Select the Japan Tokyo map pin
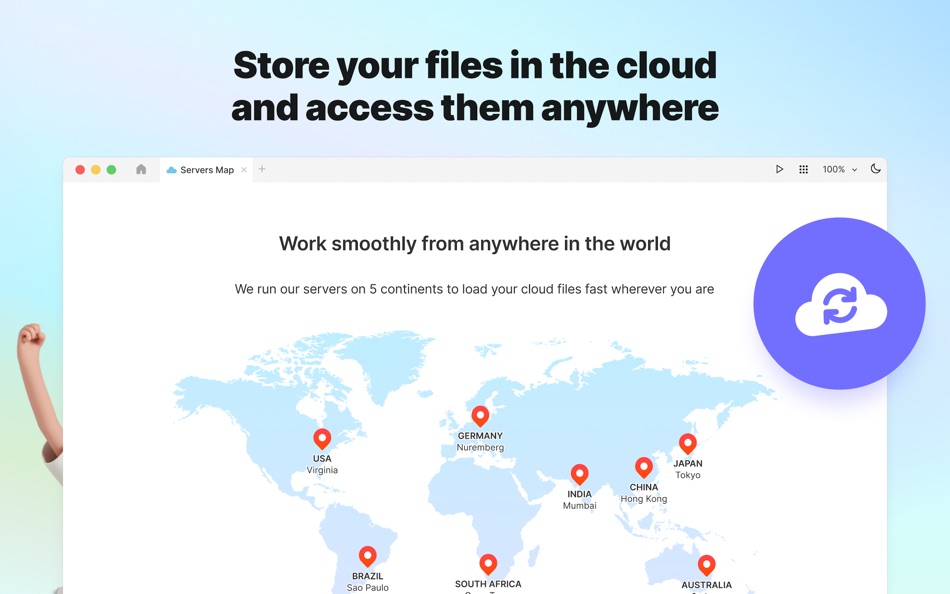950x594 pixels. tap(688, 444)
